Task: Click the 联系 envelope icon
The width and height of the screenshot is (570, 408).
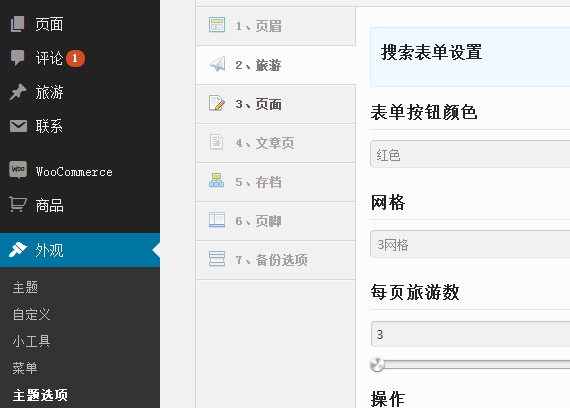Action: click(x=18, y=126)
